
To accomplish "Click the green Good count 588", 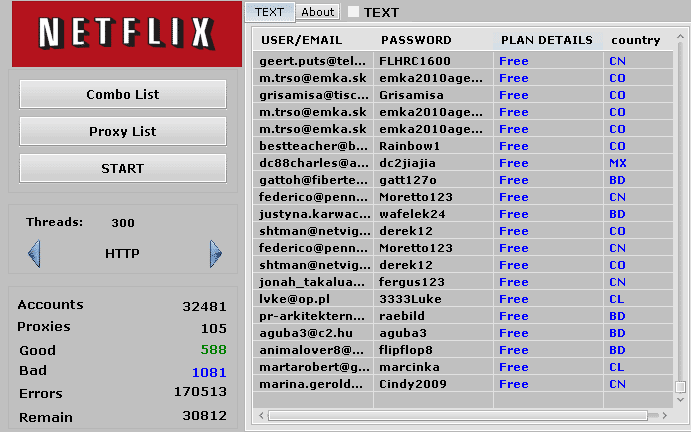I will tap(214, 350).
